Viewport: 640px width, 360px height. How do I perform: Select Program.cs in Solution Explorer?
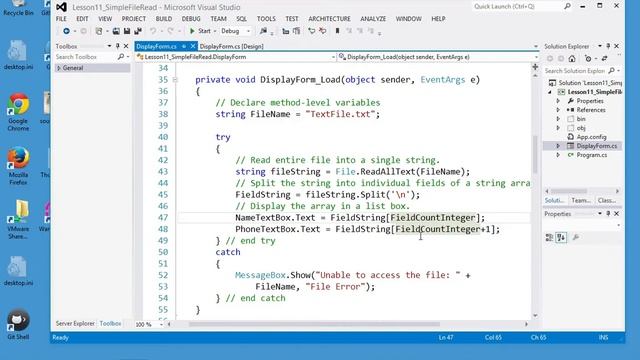coord(591,155)
